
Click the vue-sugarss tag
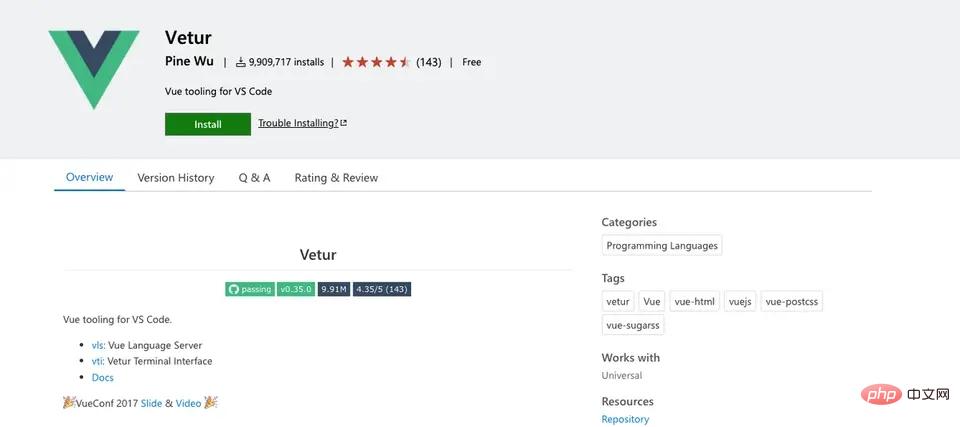(633, 325)
